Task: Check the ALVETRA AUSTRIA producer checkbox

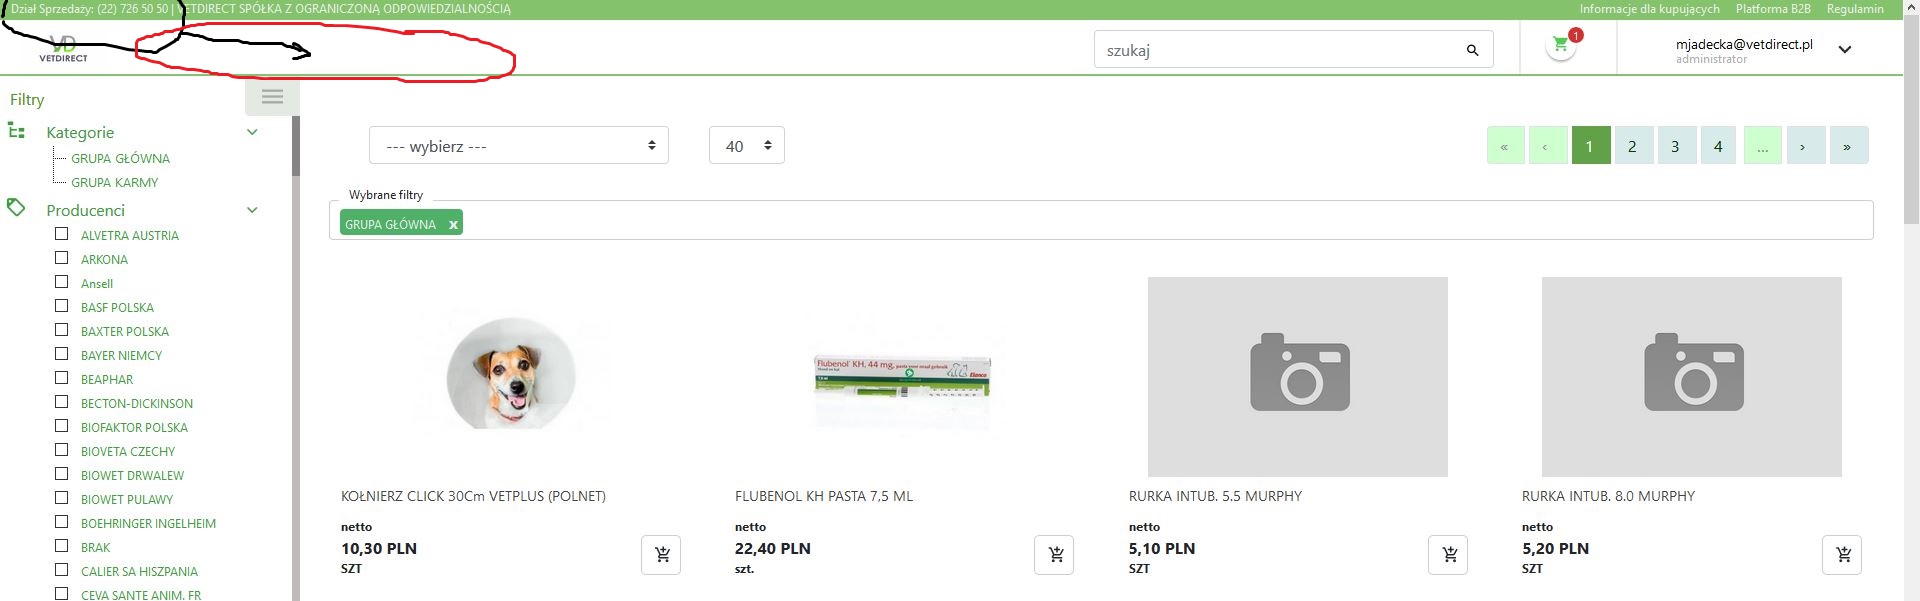Action: [x=62, y=234]
